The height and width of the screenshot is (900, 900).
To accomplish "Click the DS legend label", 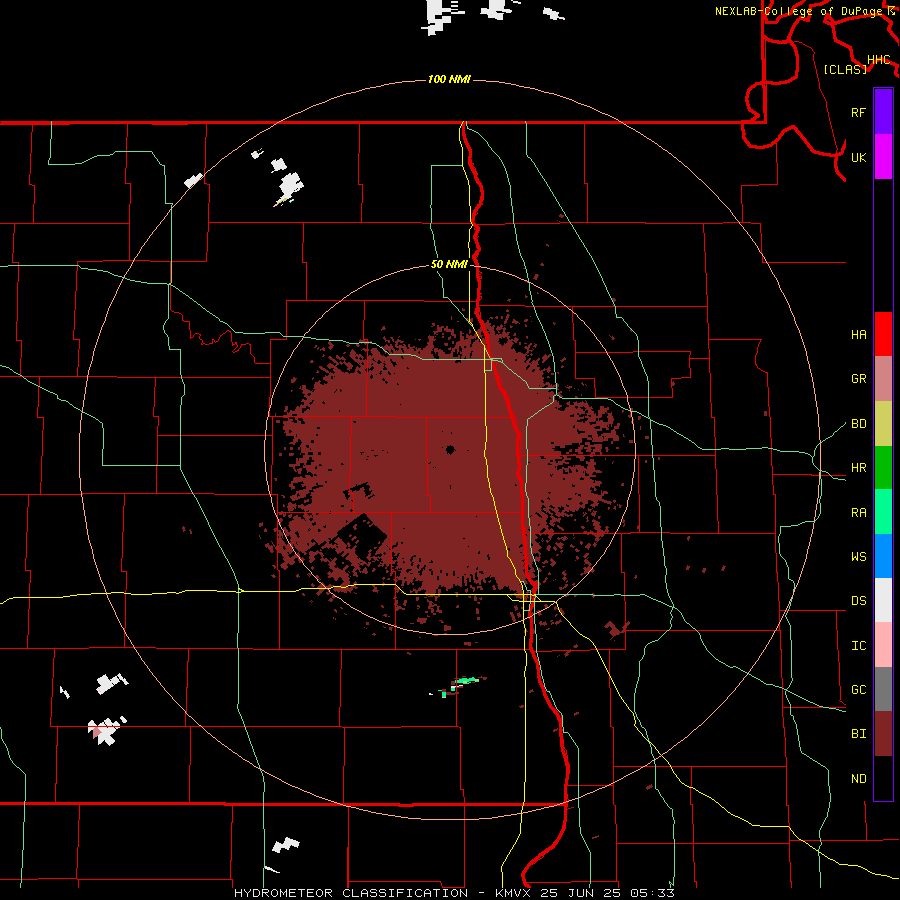I will tap(858, 601).
